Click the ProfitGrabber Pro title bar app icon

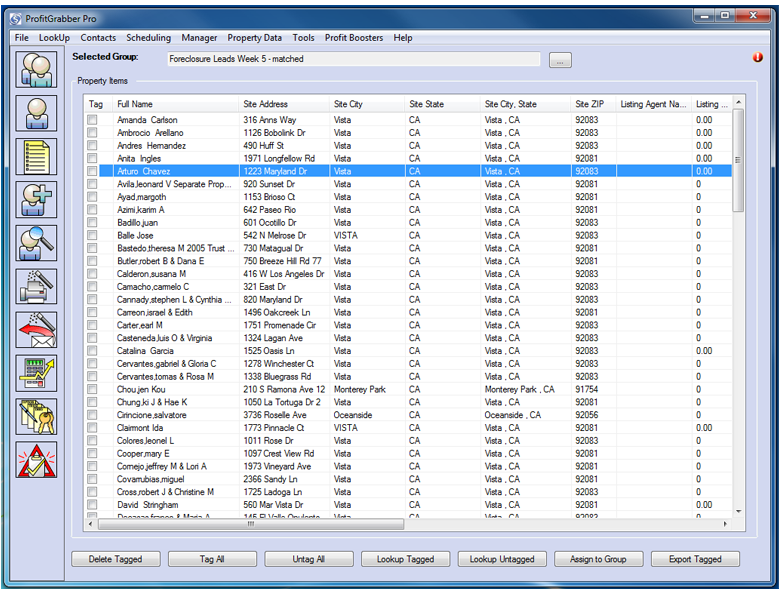[16, 19]
